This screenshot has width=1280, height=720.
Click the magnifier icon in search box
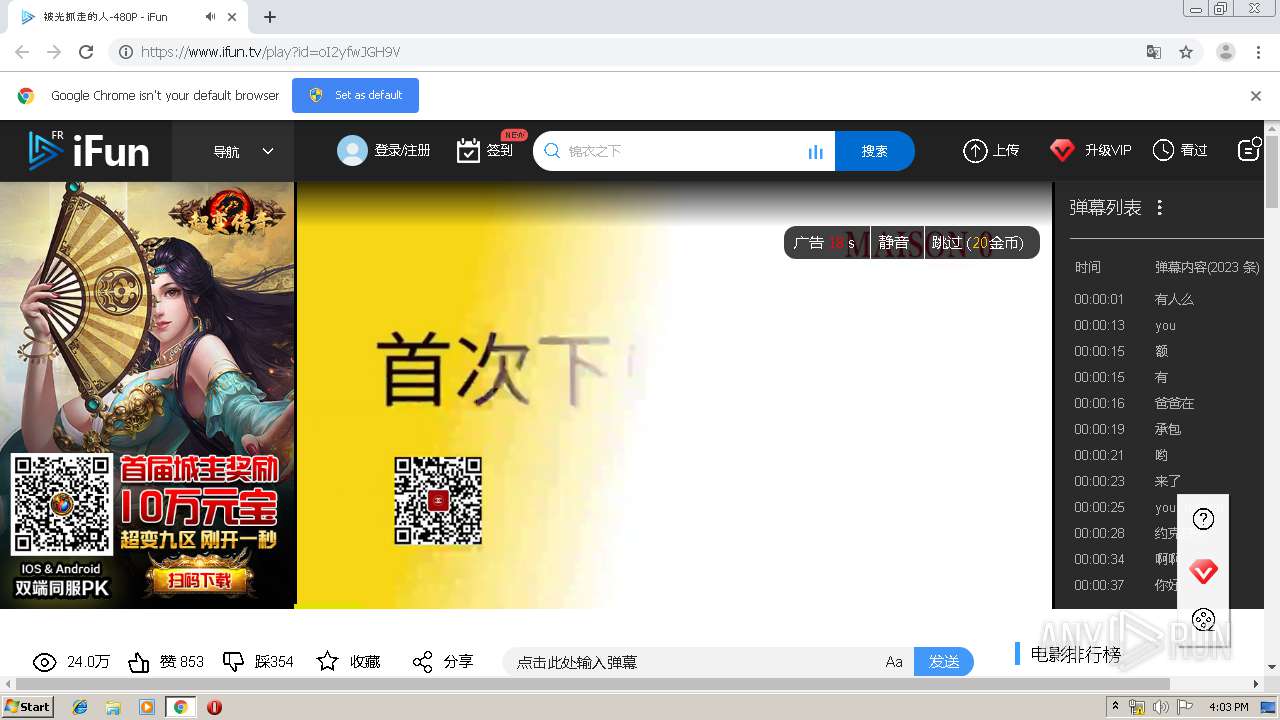551,151
